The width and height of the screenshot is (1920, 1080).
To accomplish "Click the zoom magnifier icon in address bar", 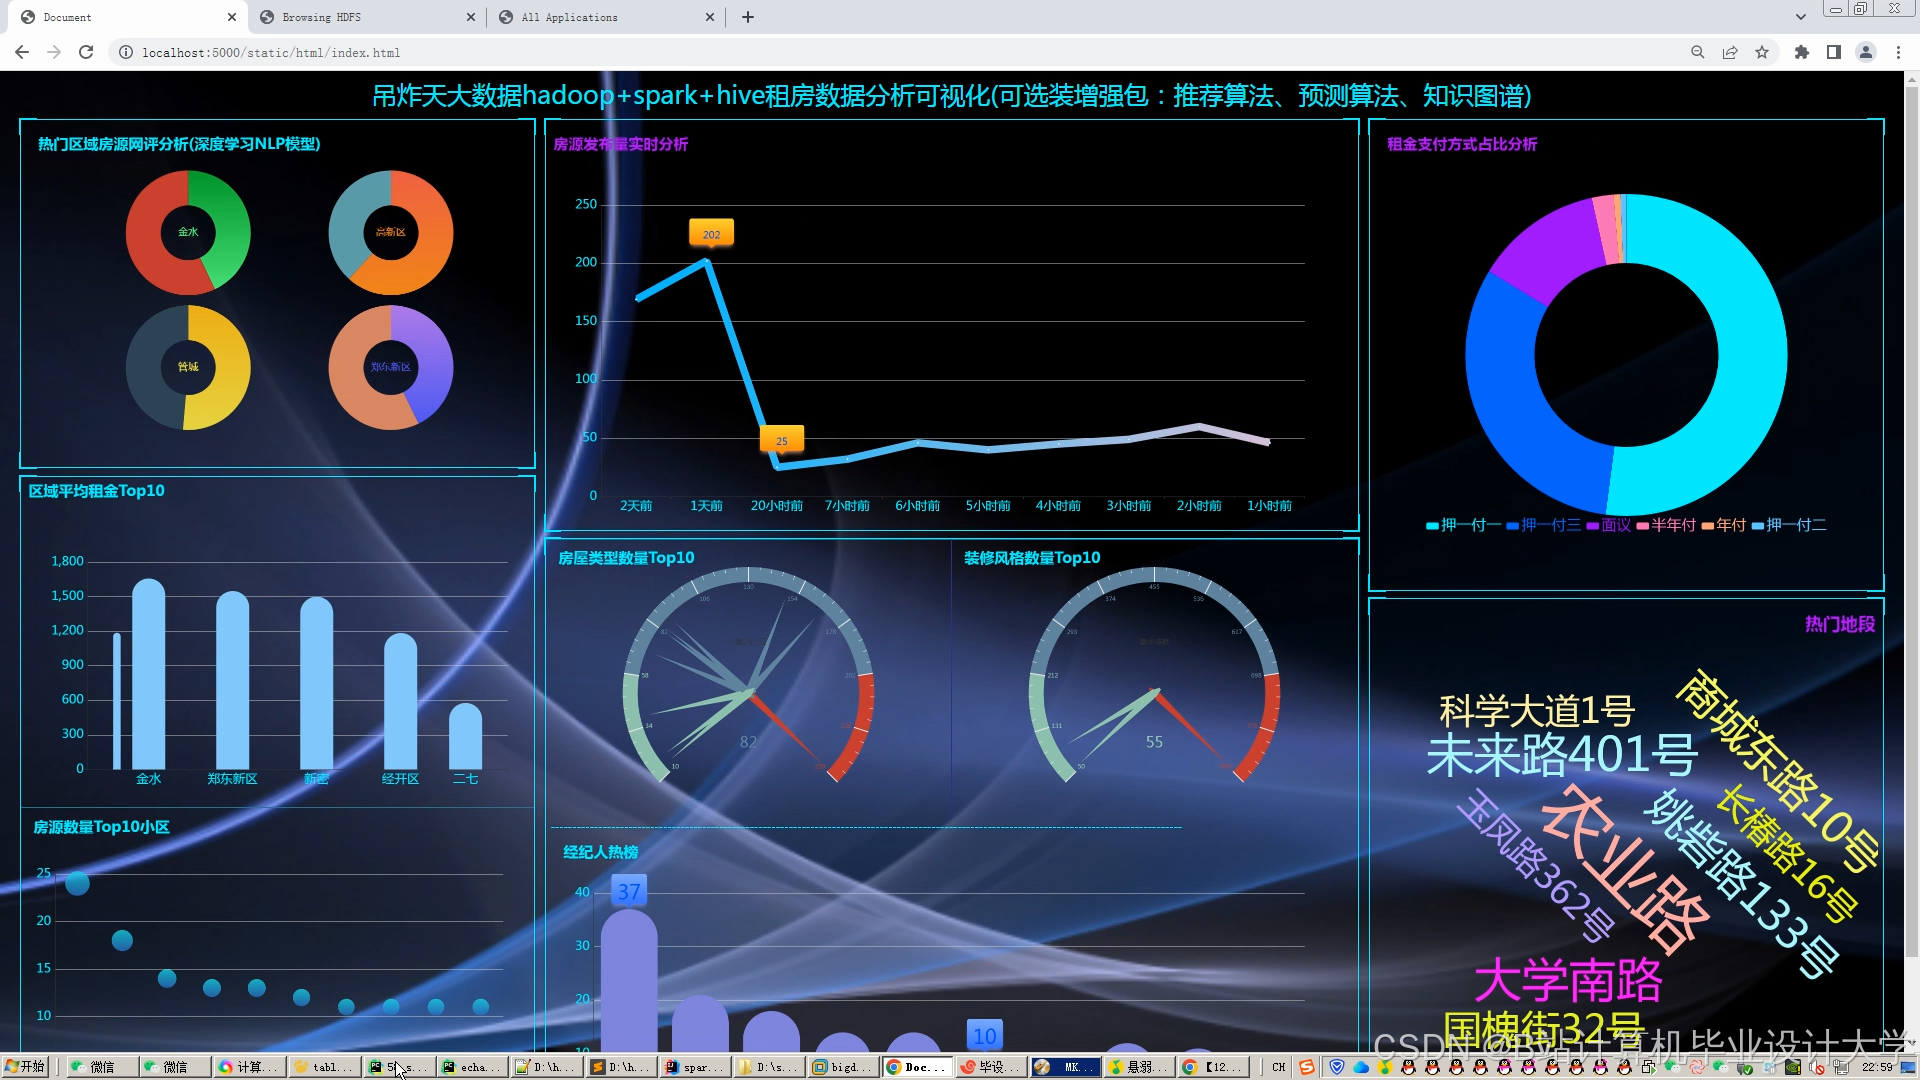I will pos(1697,52).
